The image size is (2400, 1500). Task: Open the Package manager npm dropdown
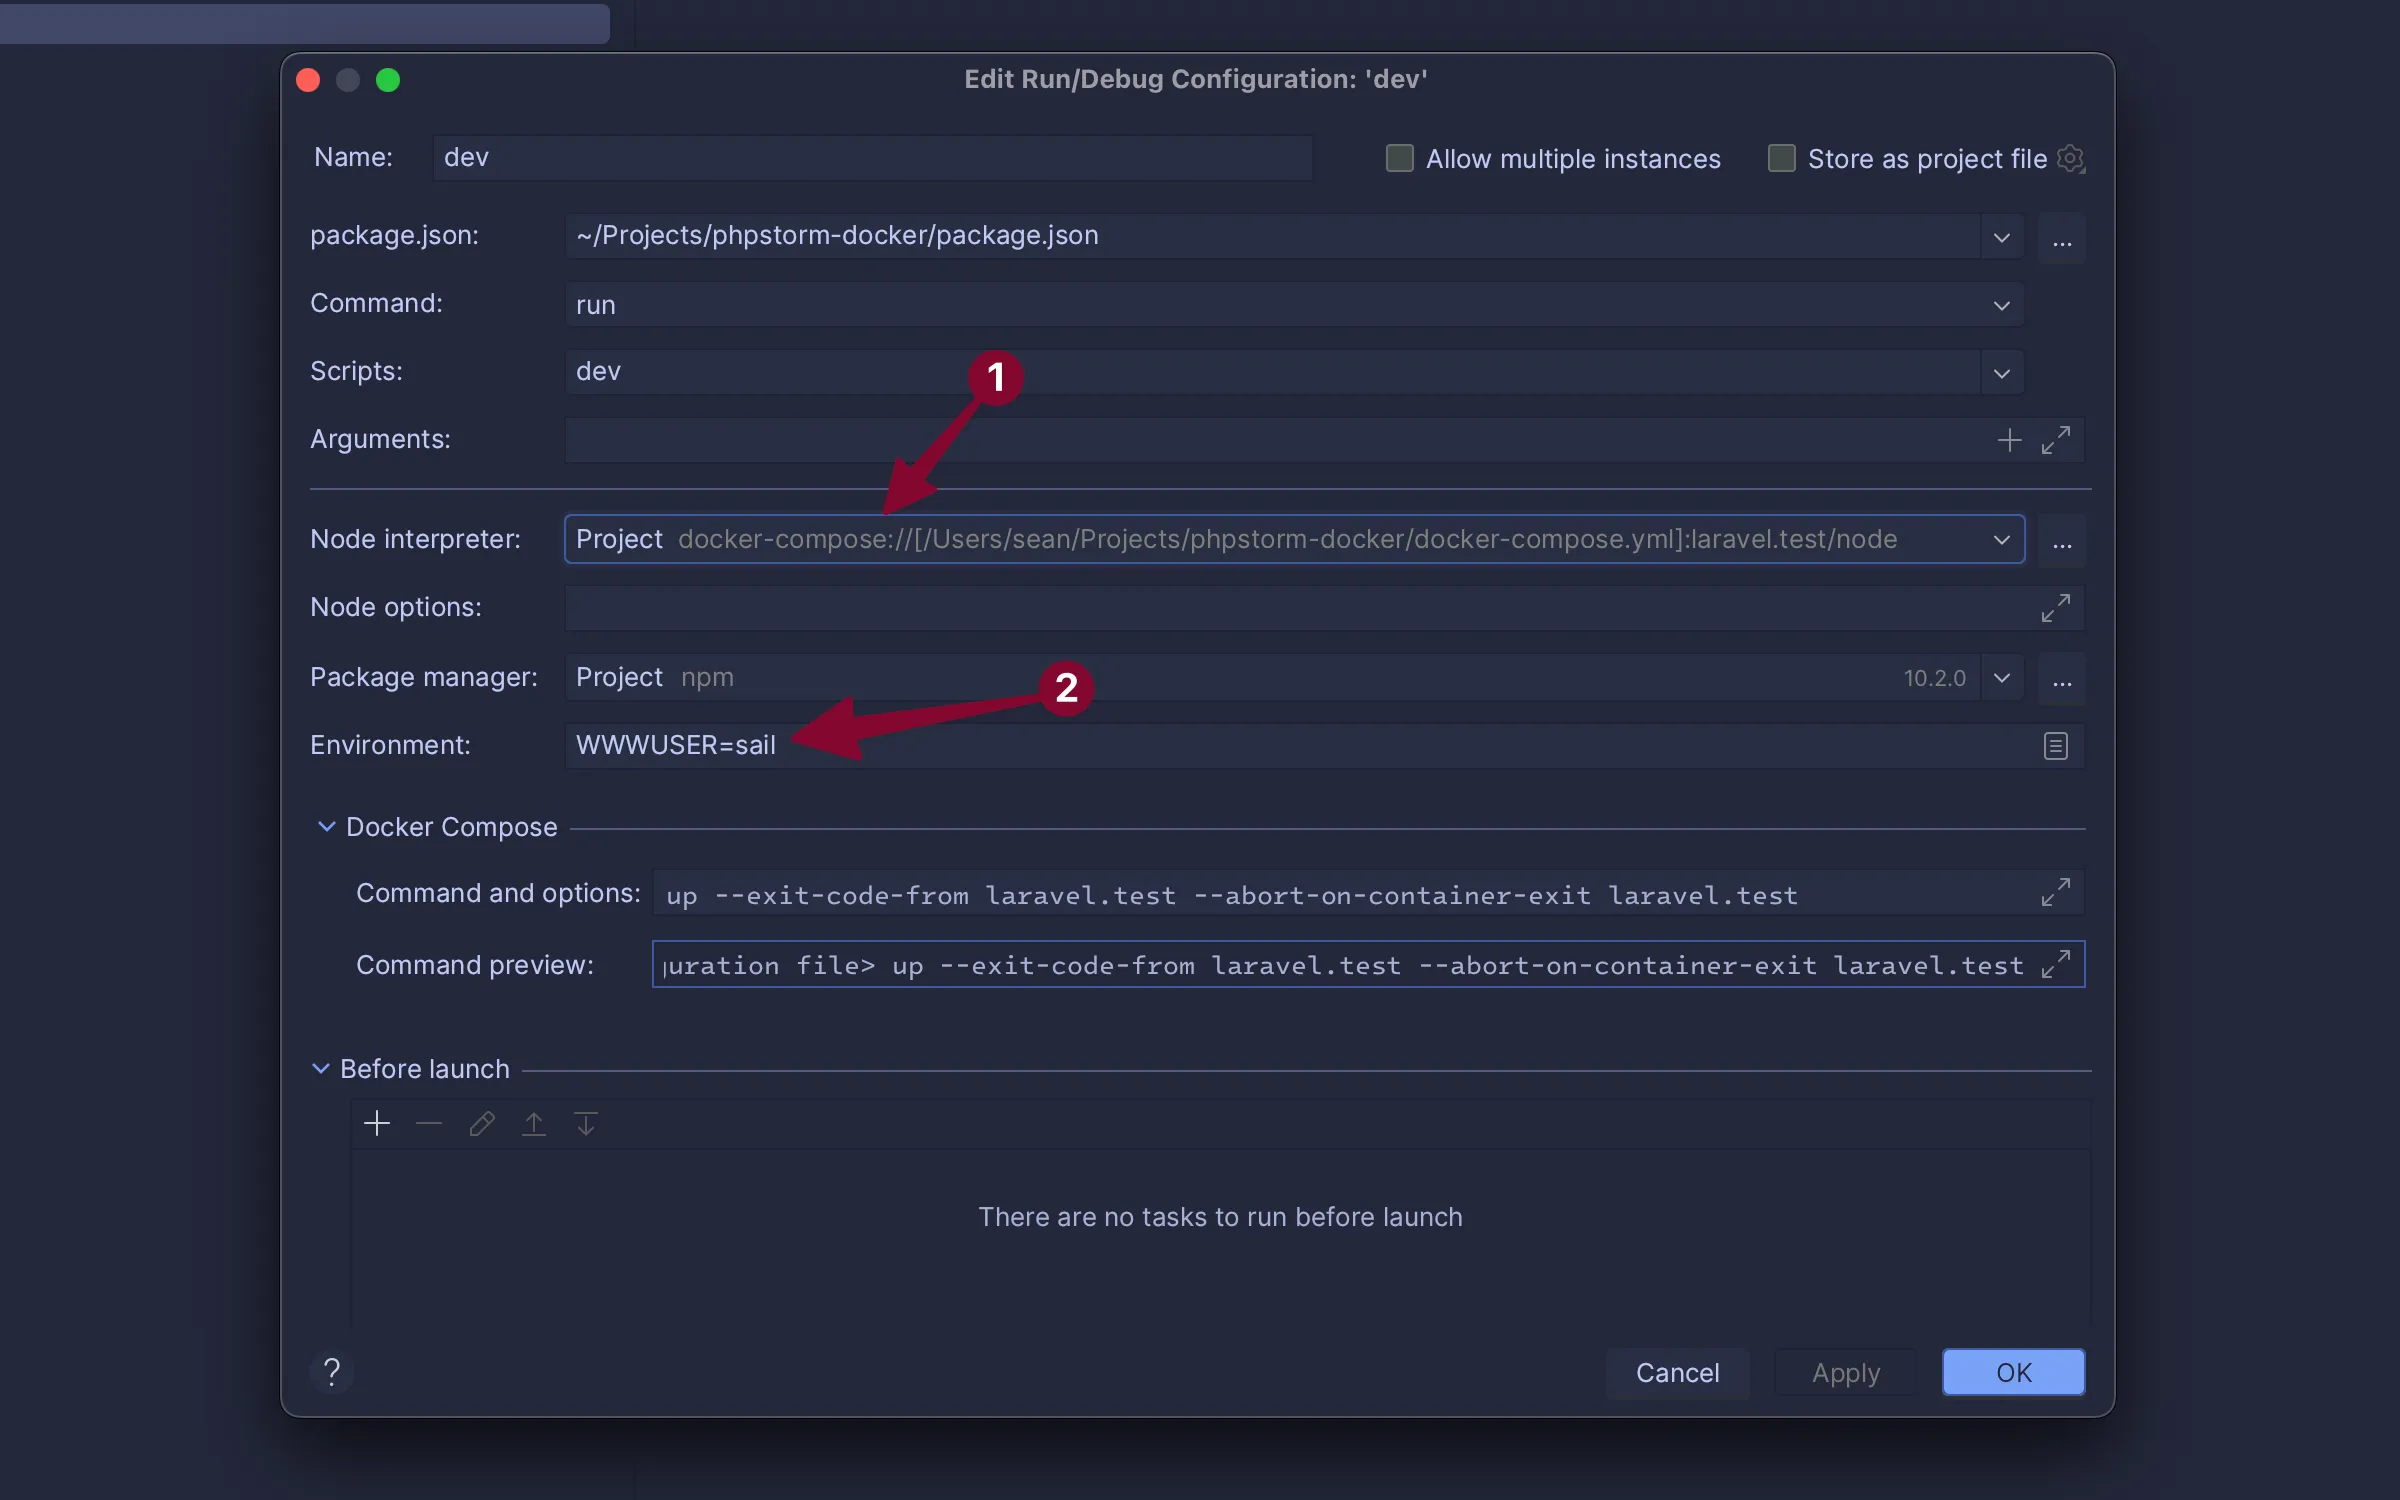click(x=2002, y=678)
